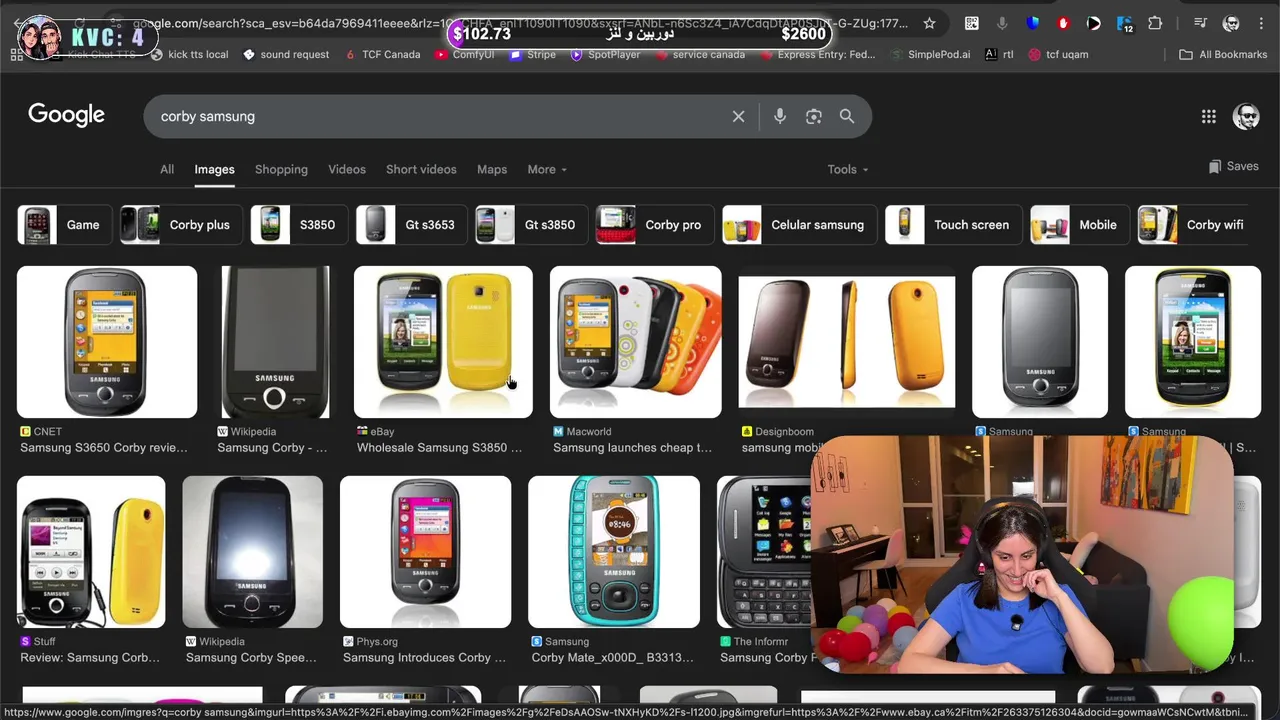This screenshot has width=1280, height=720.
Task: Open the 'service canada' bookmark
Action: point(699,54)
